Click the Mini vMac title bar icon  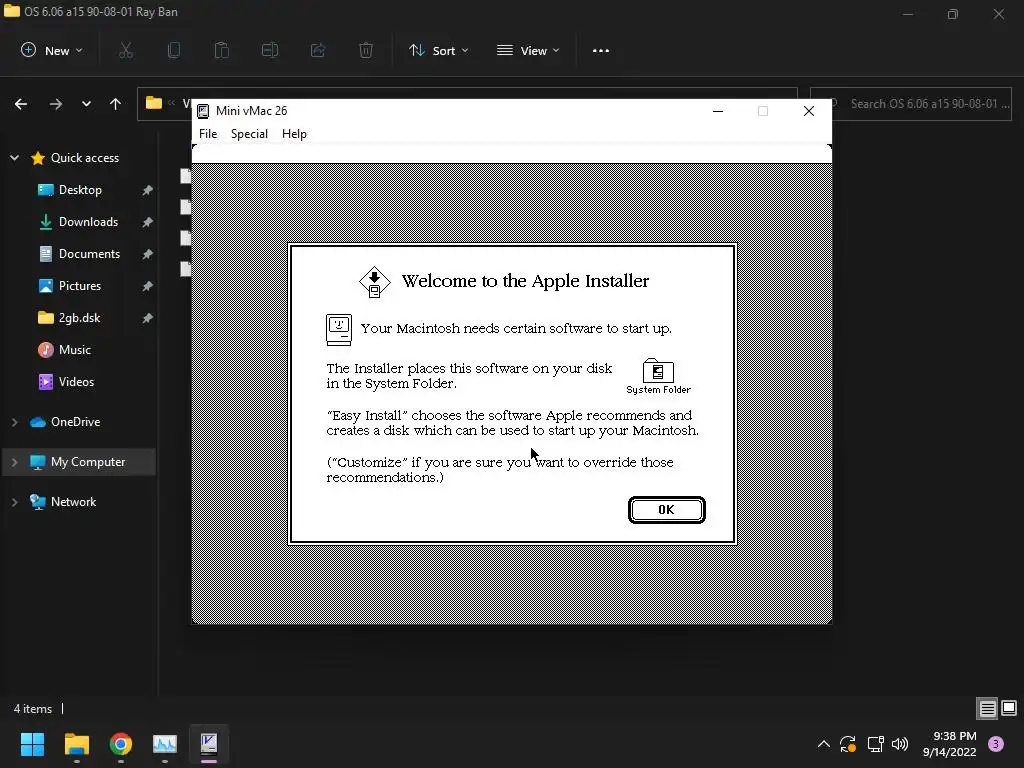click(203, 111)
